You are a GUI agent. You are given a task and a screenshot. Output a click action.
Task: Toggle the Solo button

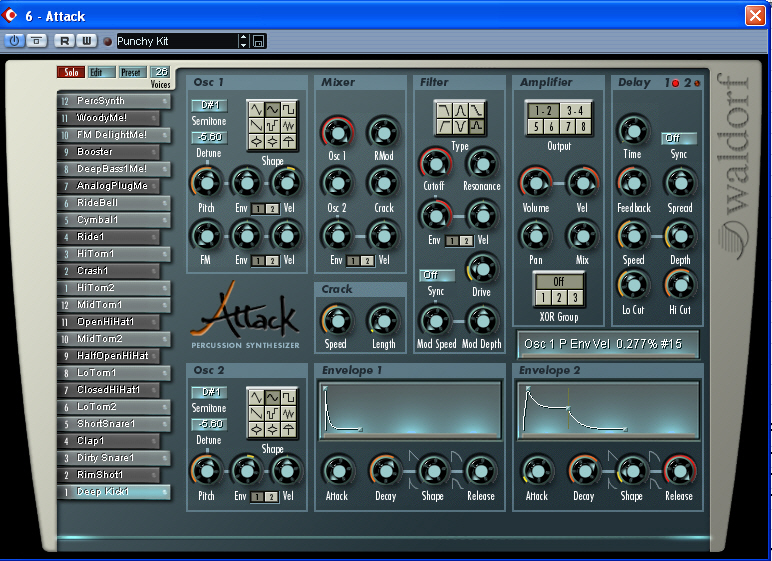click(x=71, y=72)
